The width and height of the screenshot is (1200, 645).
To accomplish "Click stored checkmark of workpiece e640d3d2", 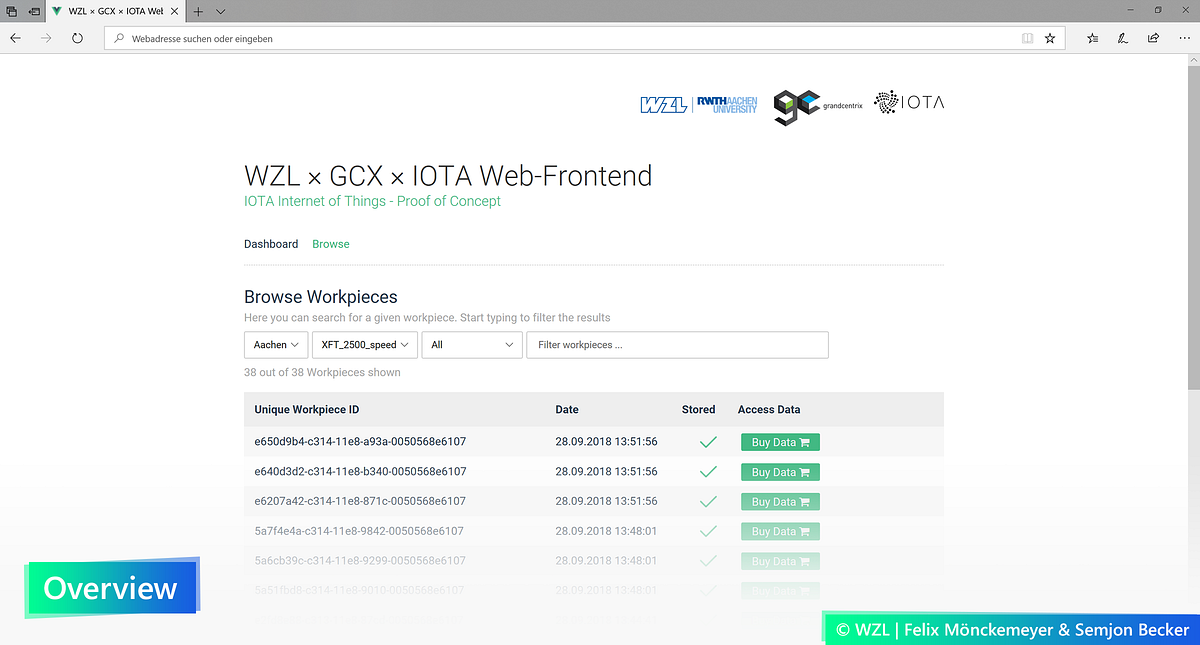I will 708,471.
